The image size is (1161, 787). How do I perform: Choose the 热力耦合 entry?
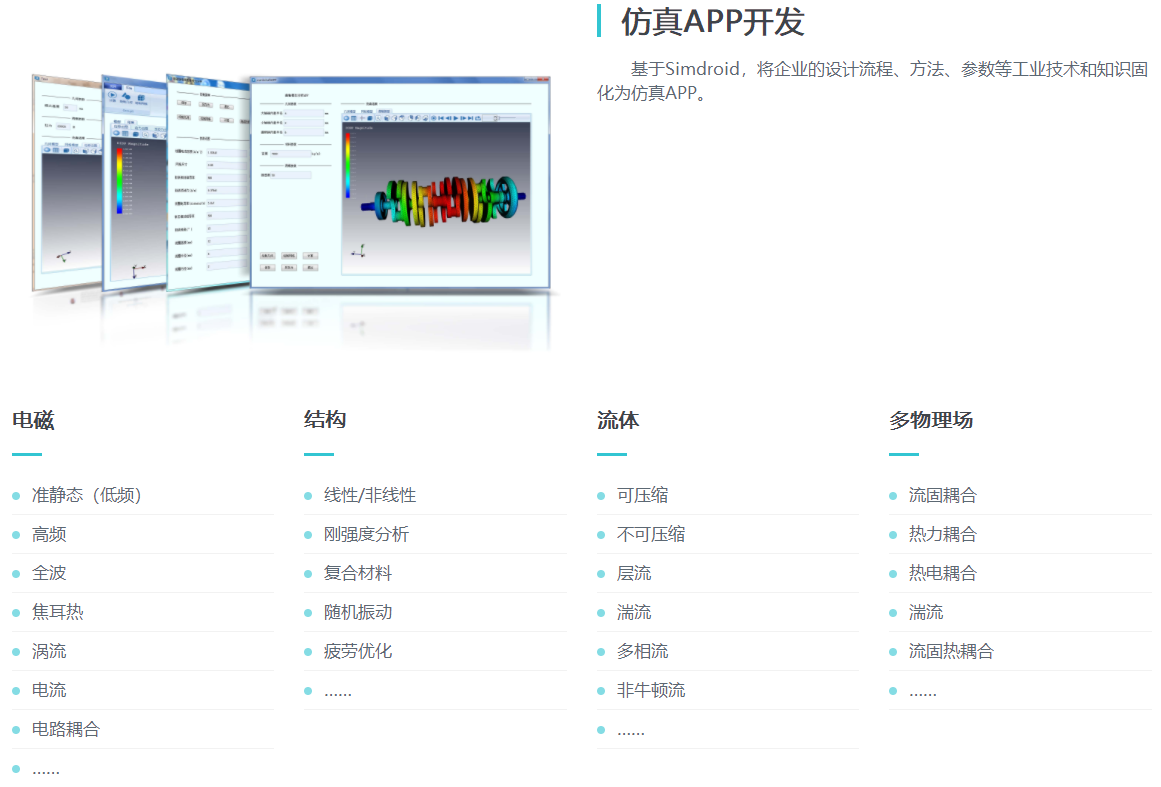click(943, 535)
